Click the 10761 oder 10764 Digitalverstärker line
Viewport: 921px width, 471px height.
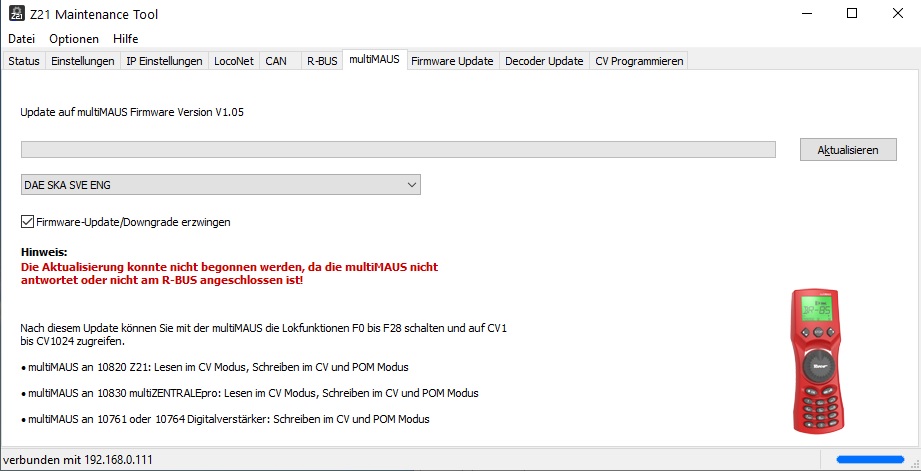225,419
